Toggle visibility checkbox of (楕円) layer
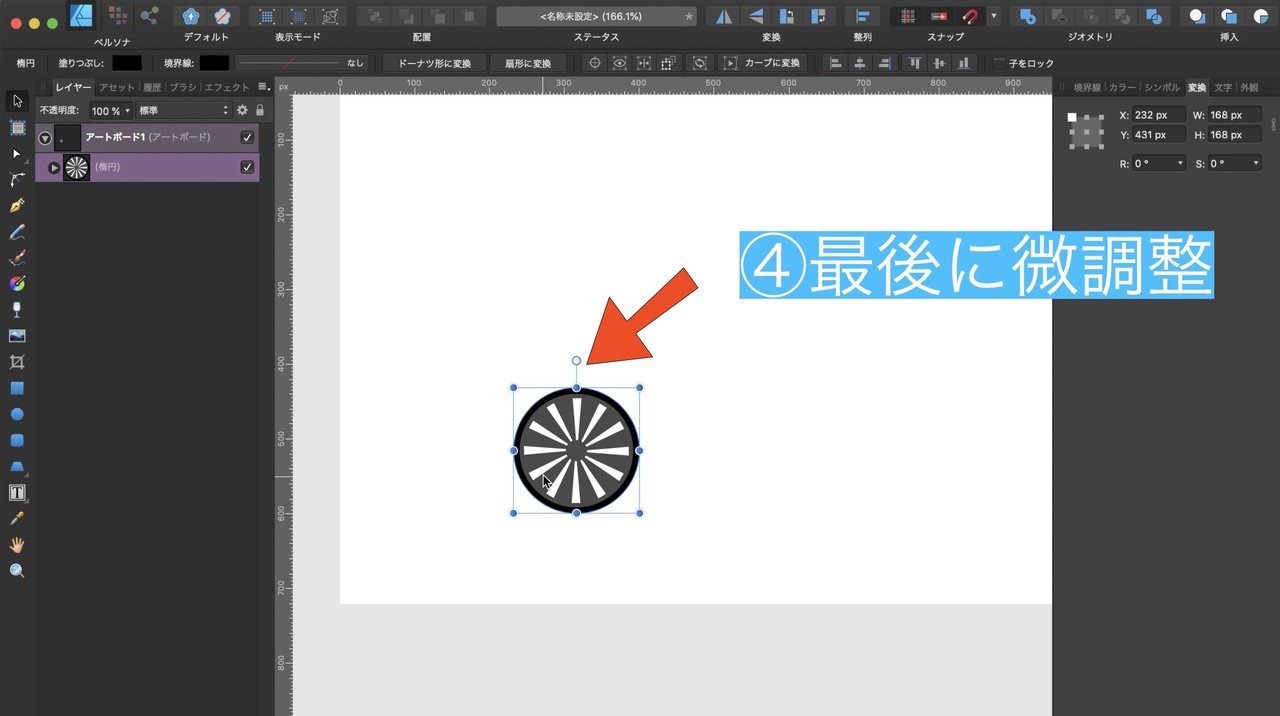The width and height of the screenshot is (1280, 716). point(247,167)
